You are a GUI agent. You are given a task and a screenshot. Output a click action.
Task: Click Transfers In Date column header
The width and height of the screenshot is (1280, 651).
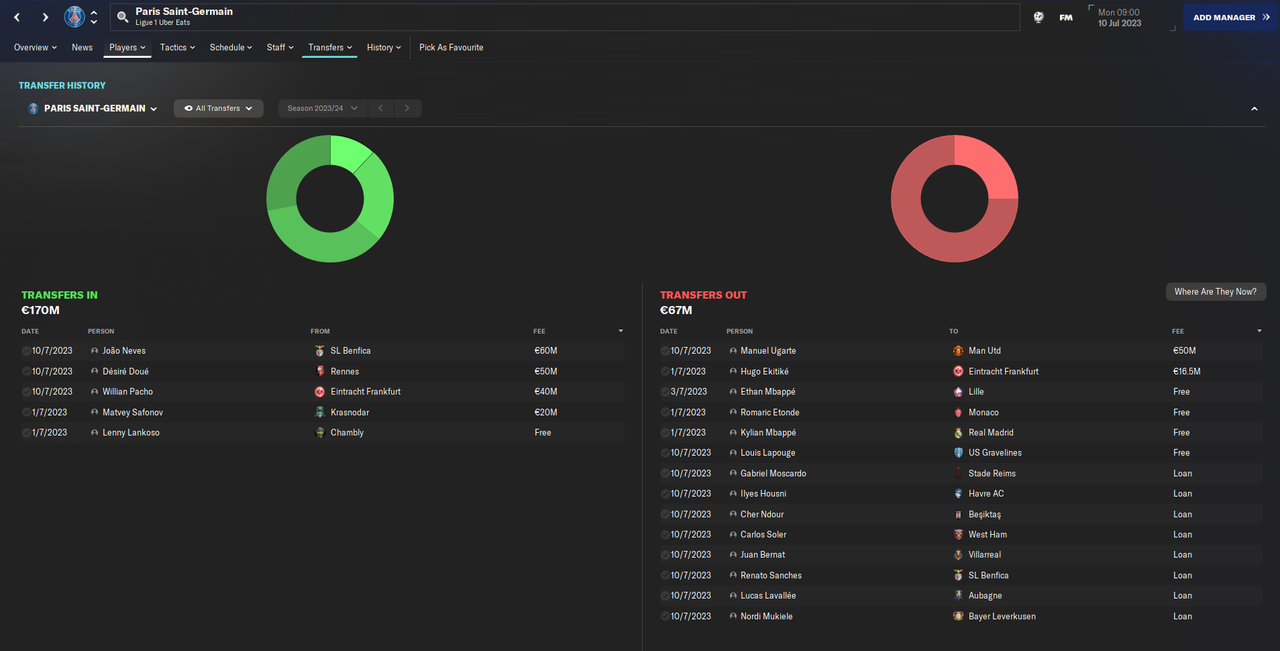[x=30, y=331]
